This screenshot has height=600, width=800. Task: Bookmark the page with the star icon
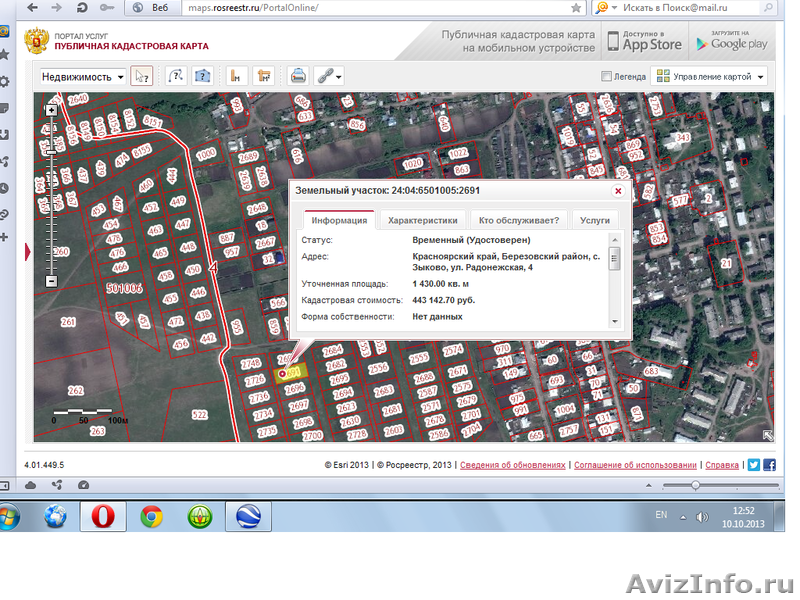pos(576,8)
